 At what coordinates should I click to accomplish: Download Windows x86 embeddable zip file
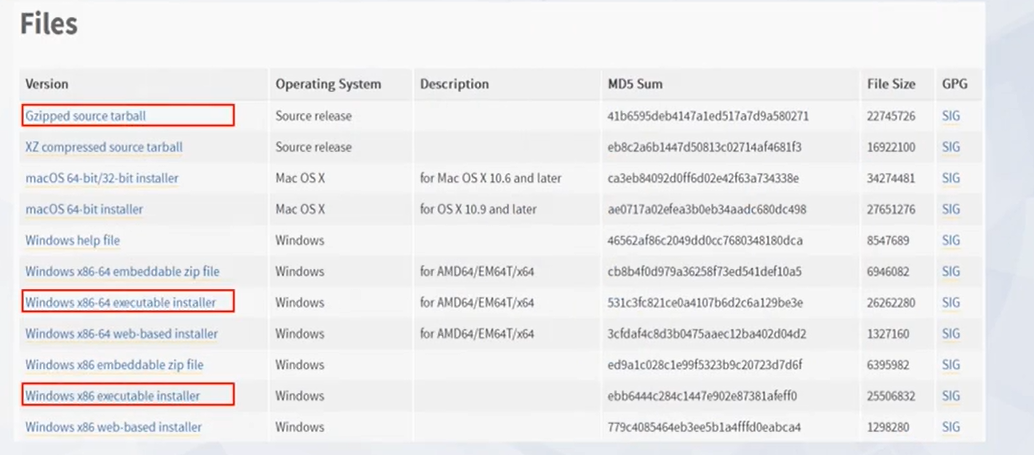point(114,365)
